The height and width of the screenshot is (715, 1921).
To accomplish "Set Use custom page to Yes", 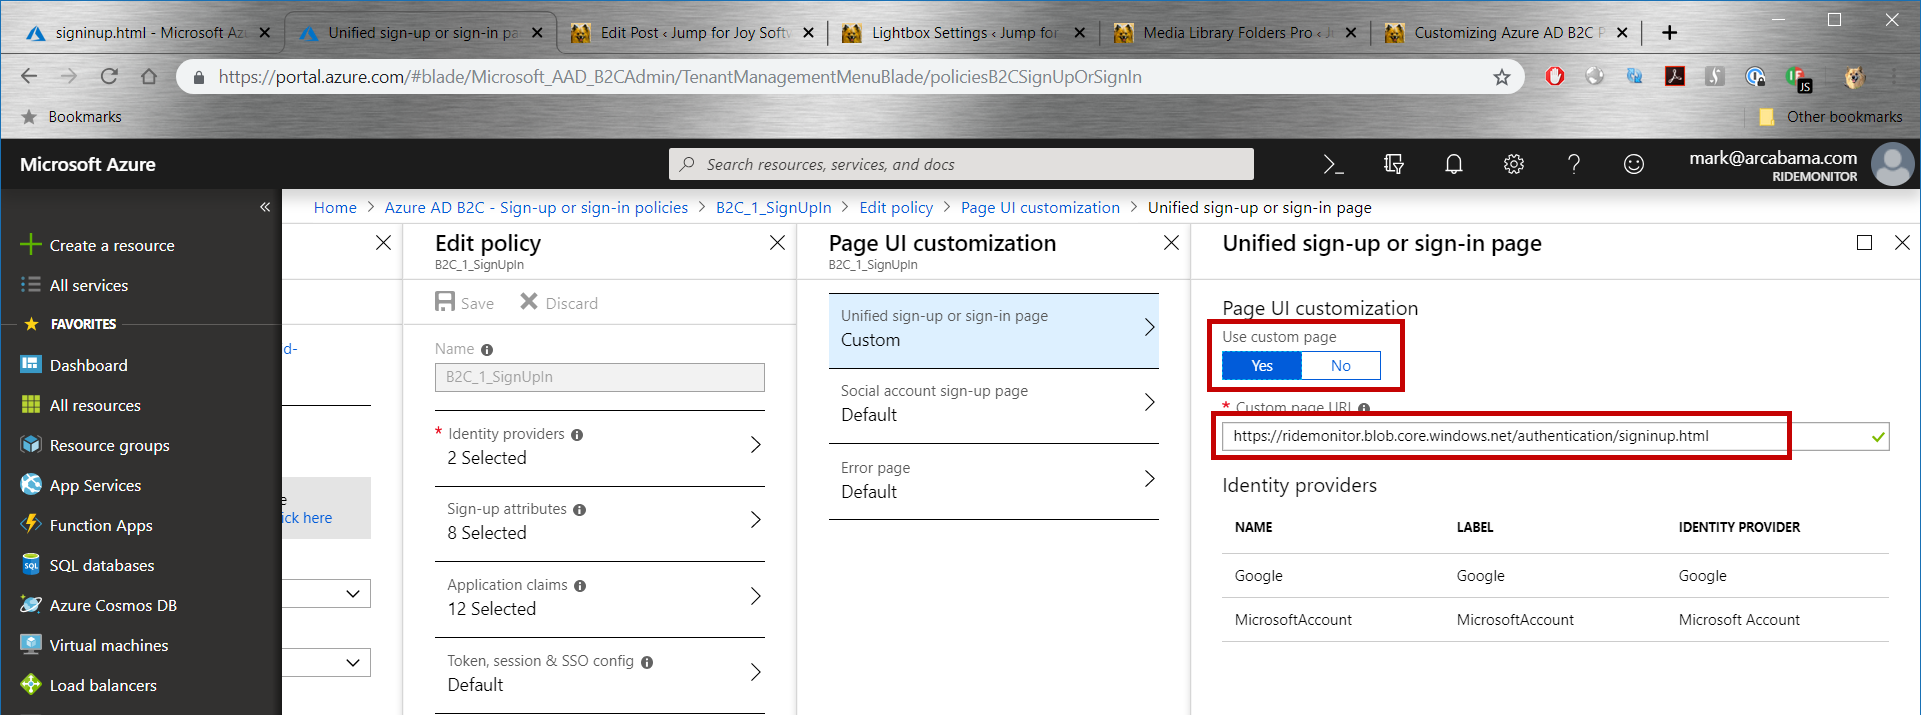I will pyautogui.click(x=1262, y=366).
